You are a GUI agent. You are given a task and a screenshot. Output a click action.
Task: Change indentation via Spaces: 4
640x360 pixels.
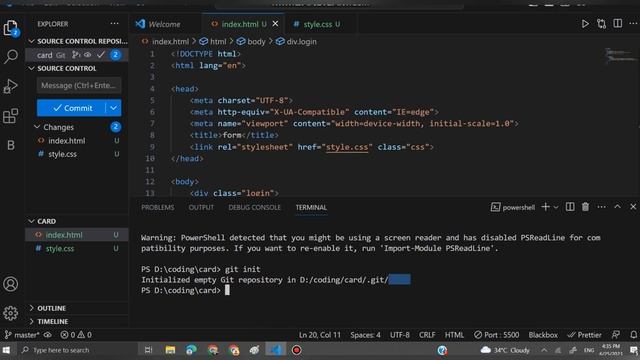coord(365,335)
